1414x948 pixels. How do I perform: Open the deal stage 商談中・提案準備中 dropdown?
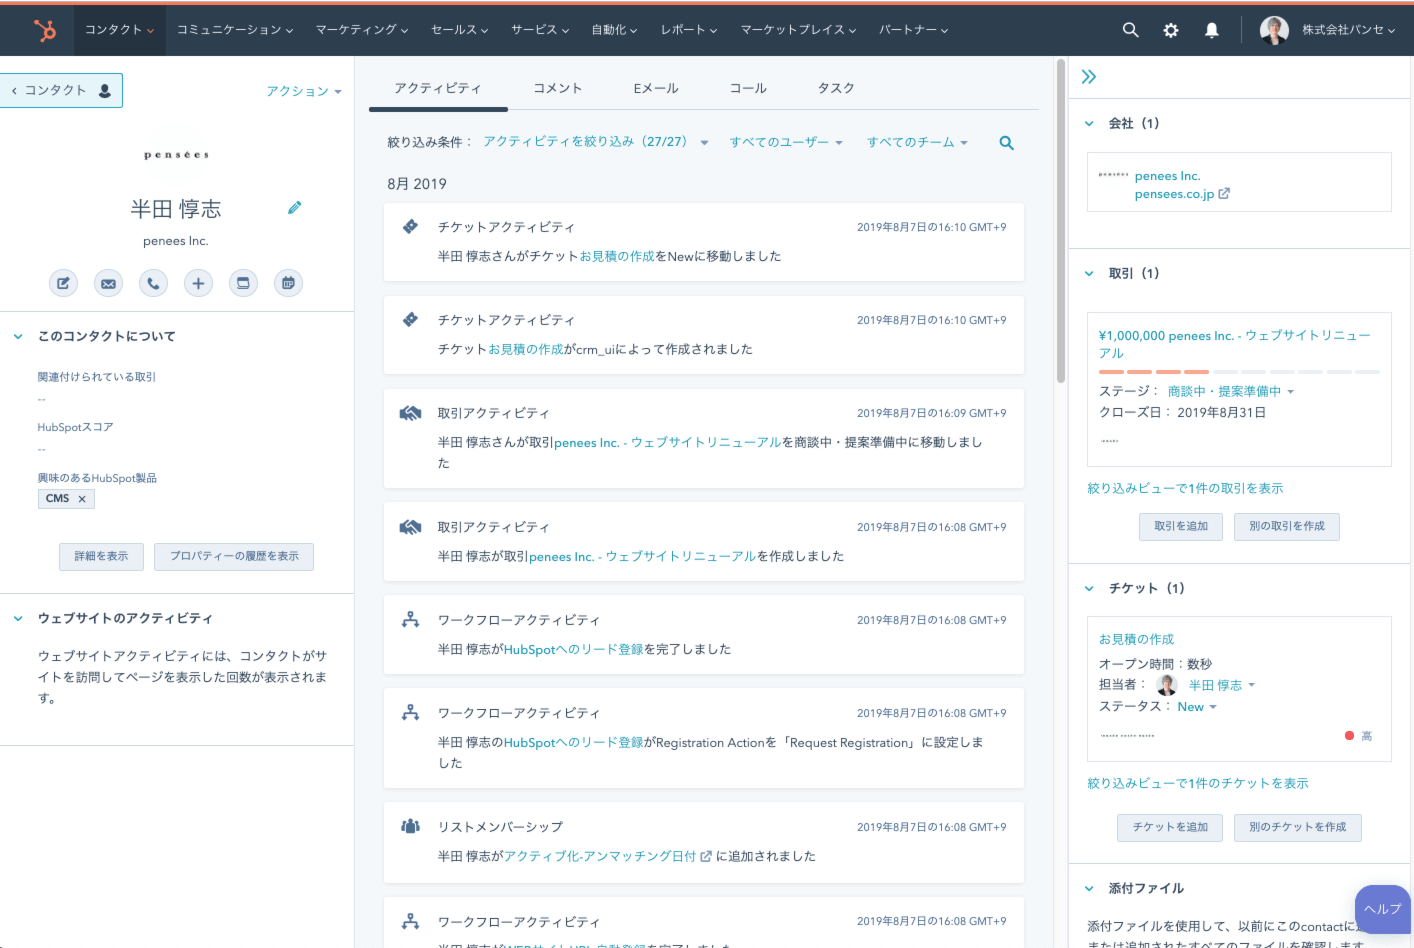pos(1230,391)
